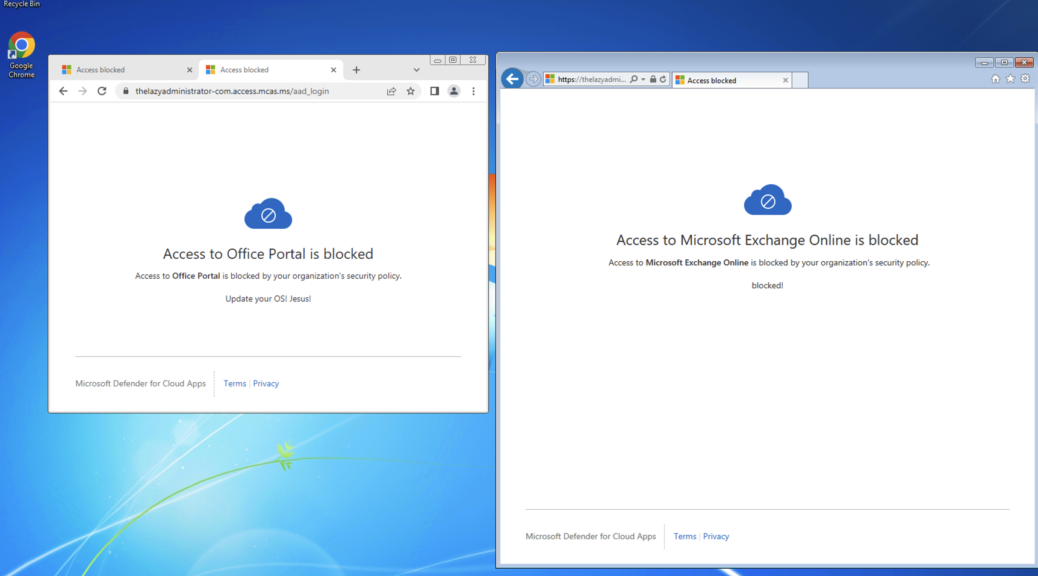1038x576 pixels.
Task: Click Chrome forward navigation arrow
Action: click(x=82, y=91)
